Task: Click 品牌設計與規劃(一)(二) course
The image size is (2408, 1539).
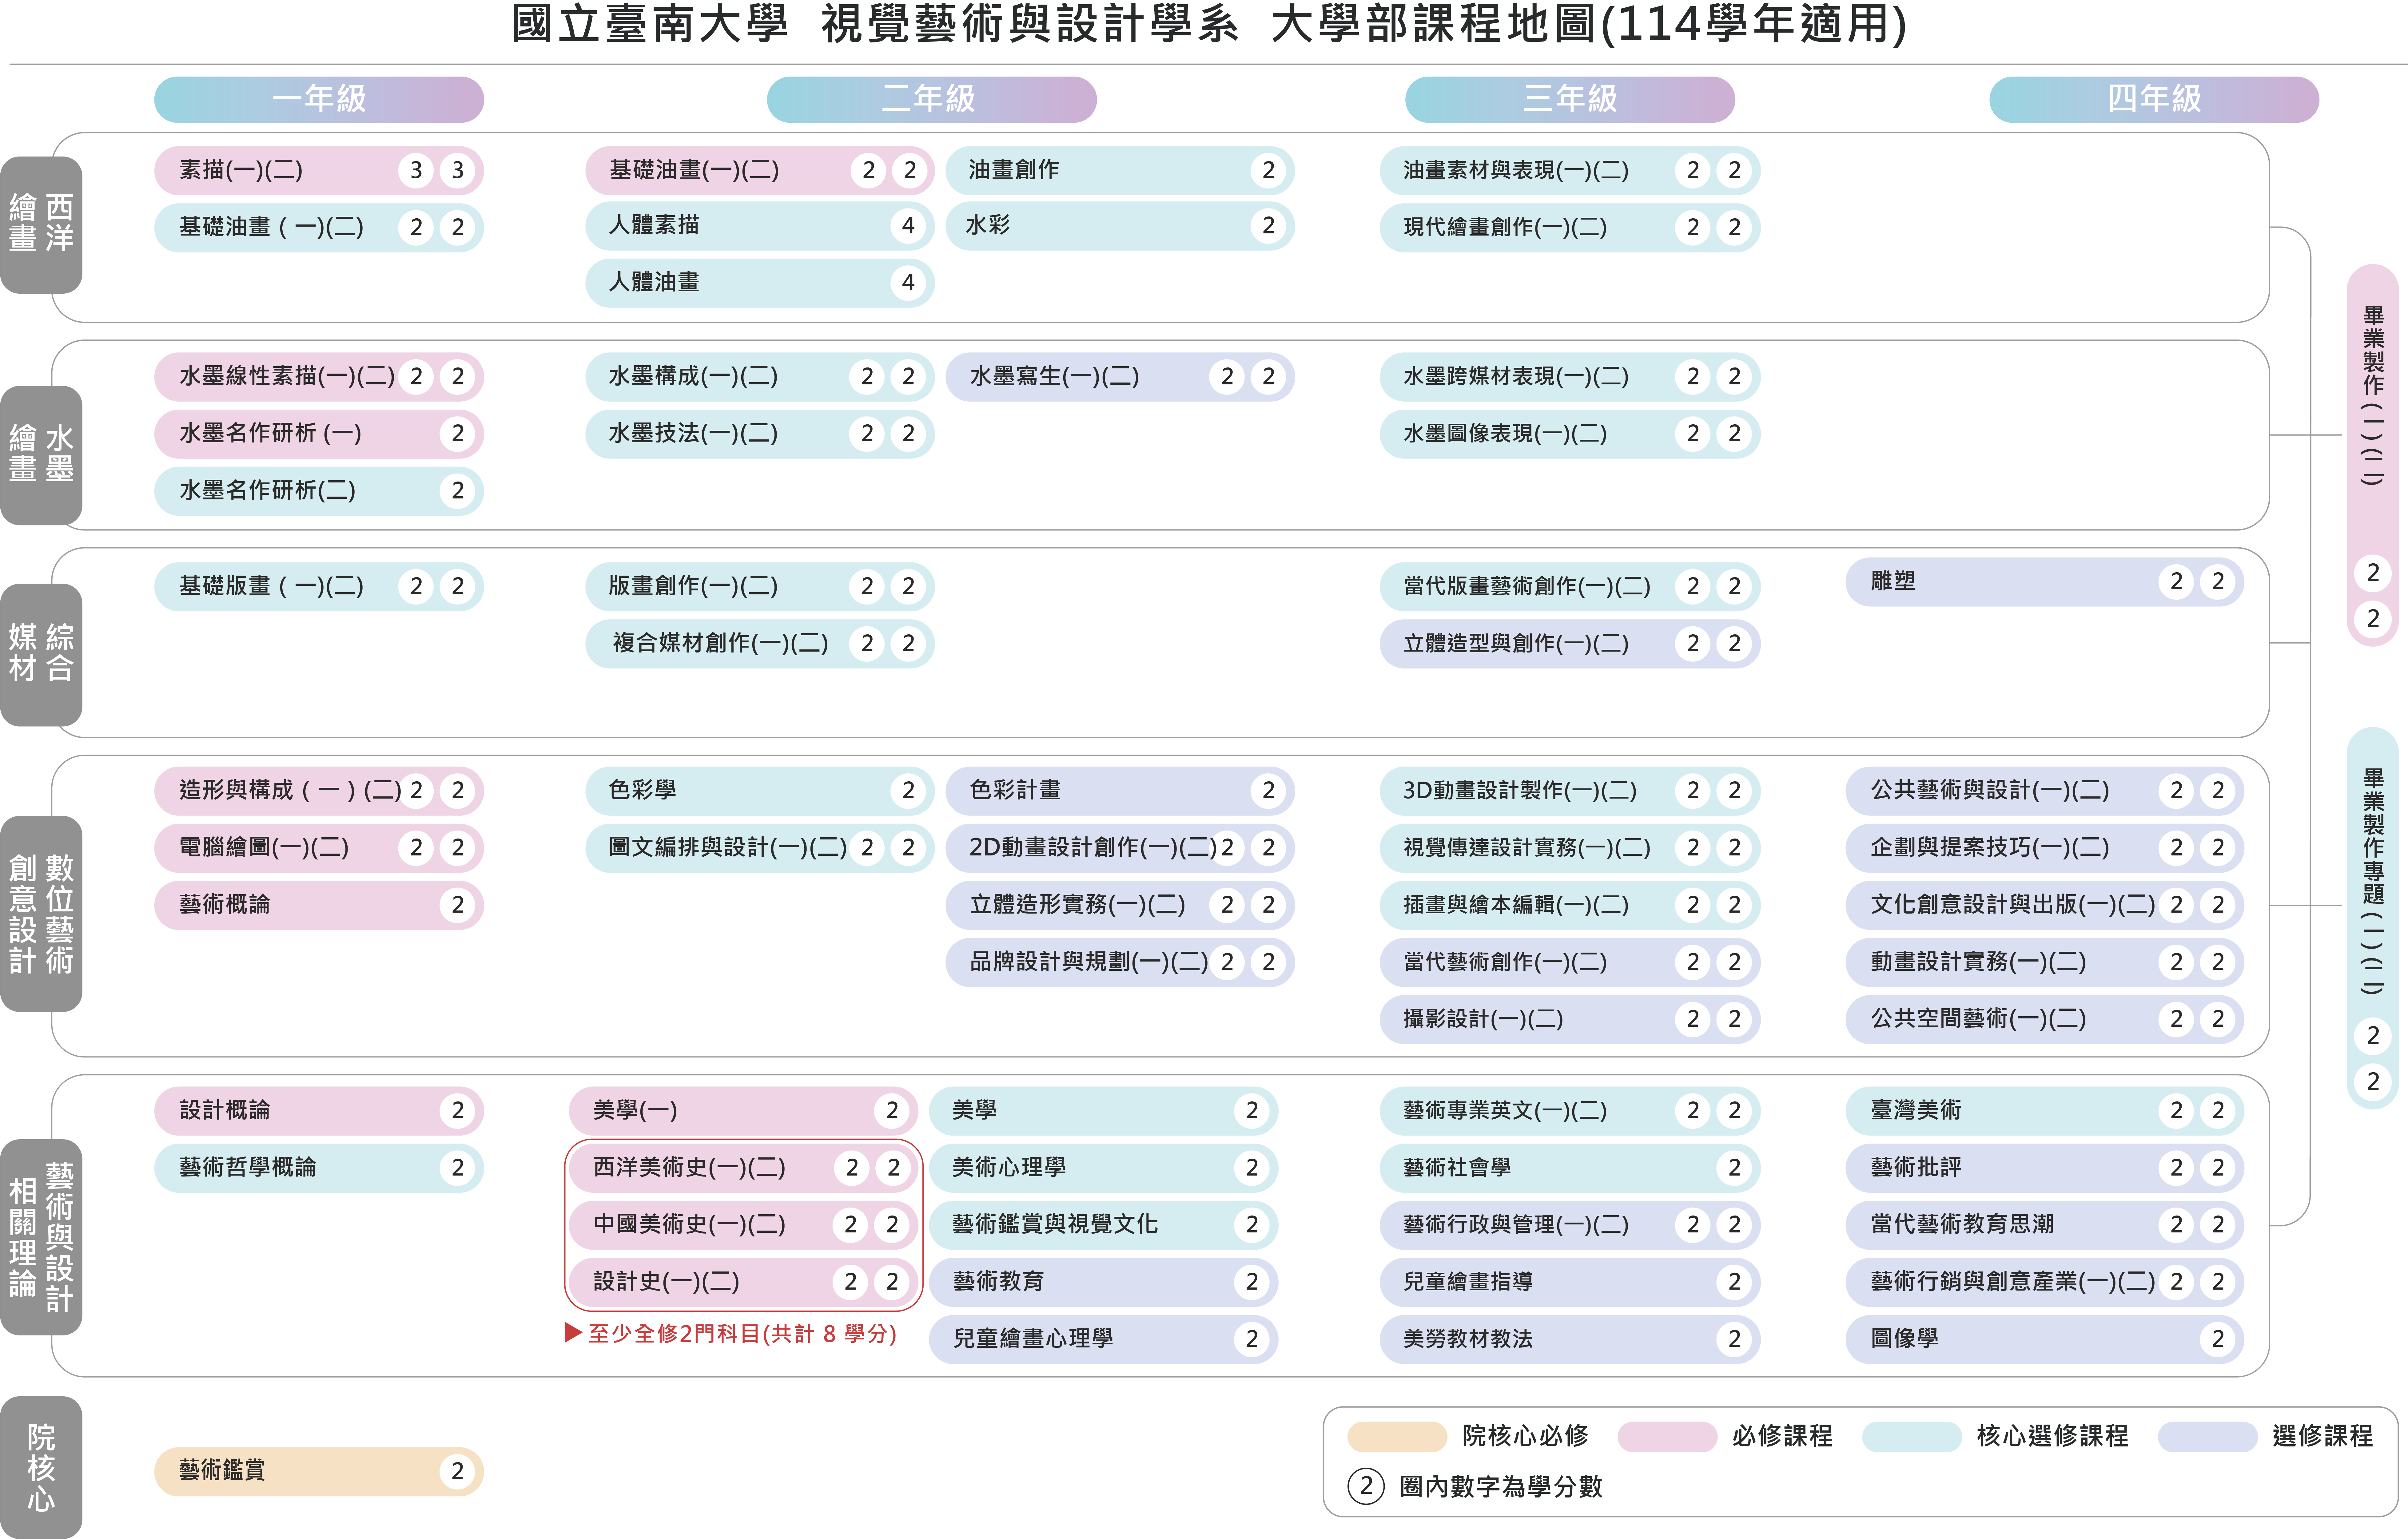Action: click(x=1120, y=962)
